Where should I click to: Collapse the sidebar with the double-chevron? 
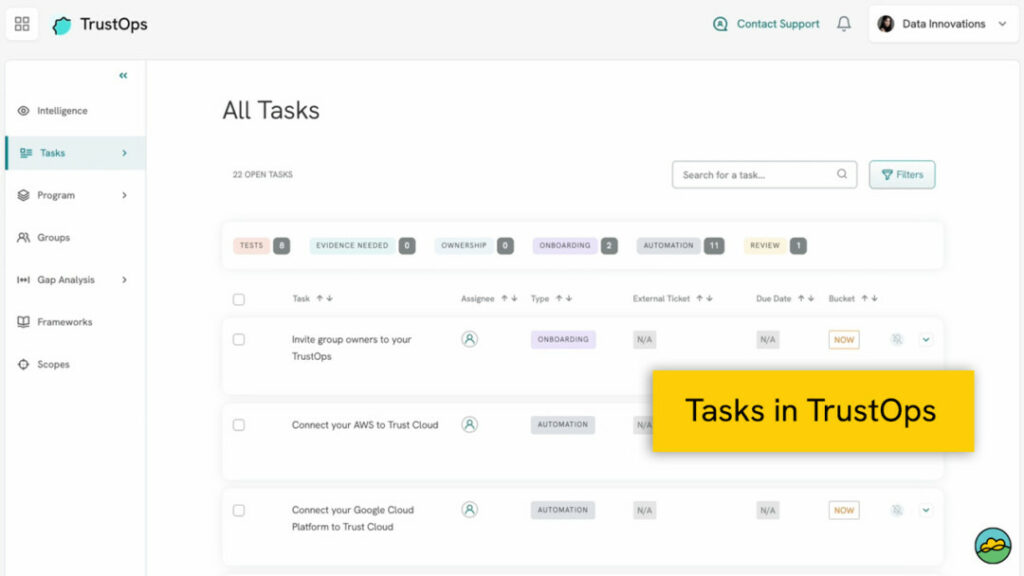pos(123,76)
